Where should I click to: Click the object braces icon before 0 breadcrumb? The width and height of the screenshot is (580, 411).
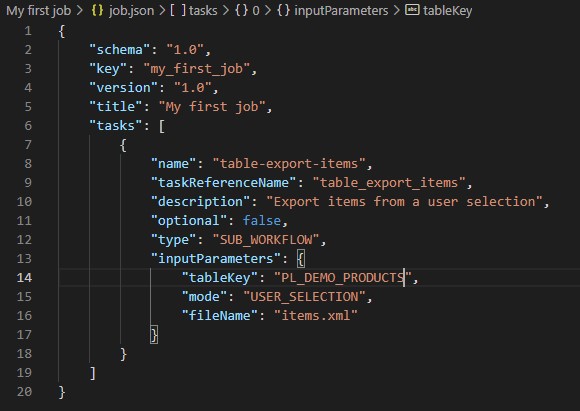241,10
